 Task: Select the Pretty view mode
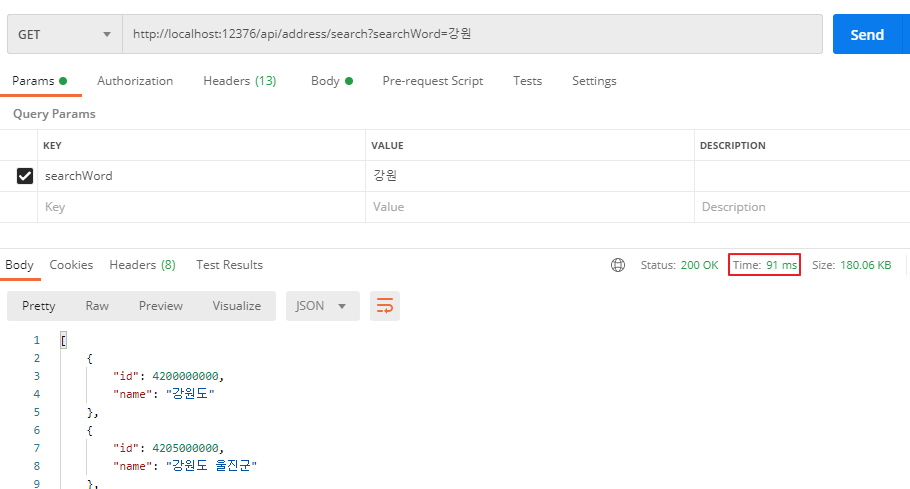pyautogui.click(x=38, y=306)
